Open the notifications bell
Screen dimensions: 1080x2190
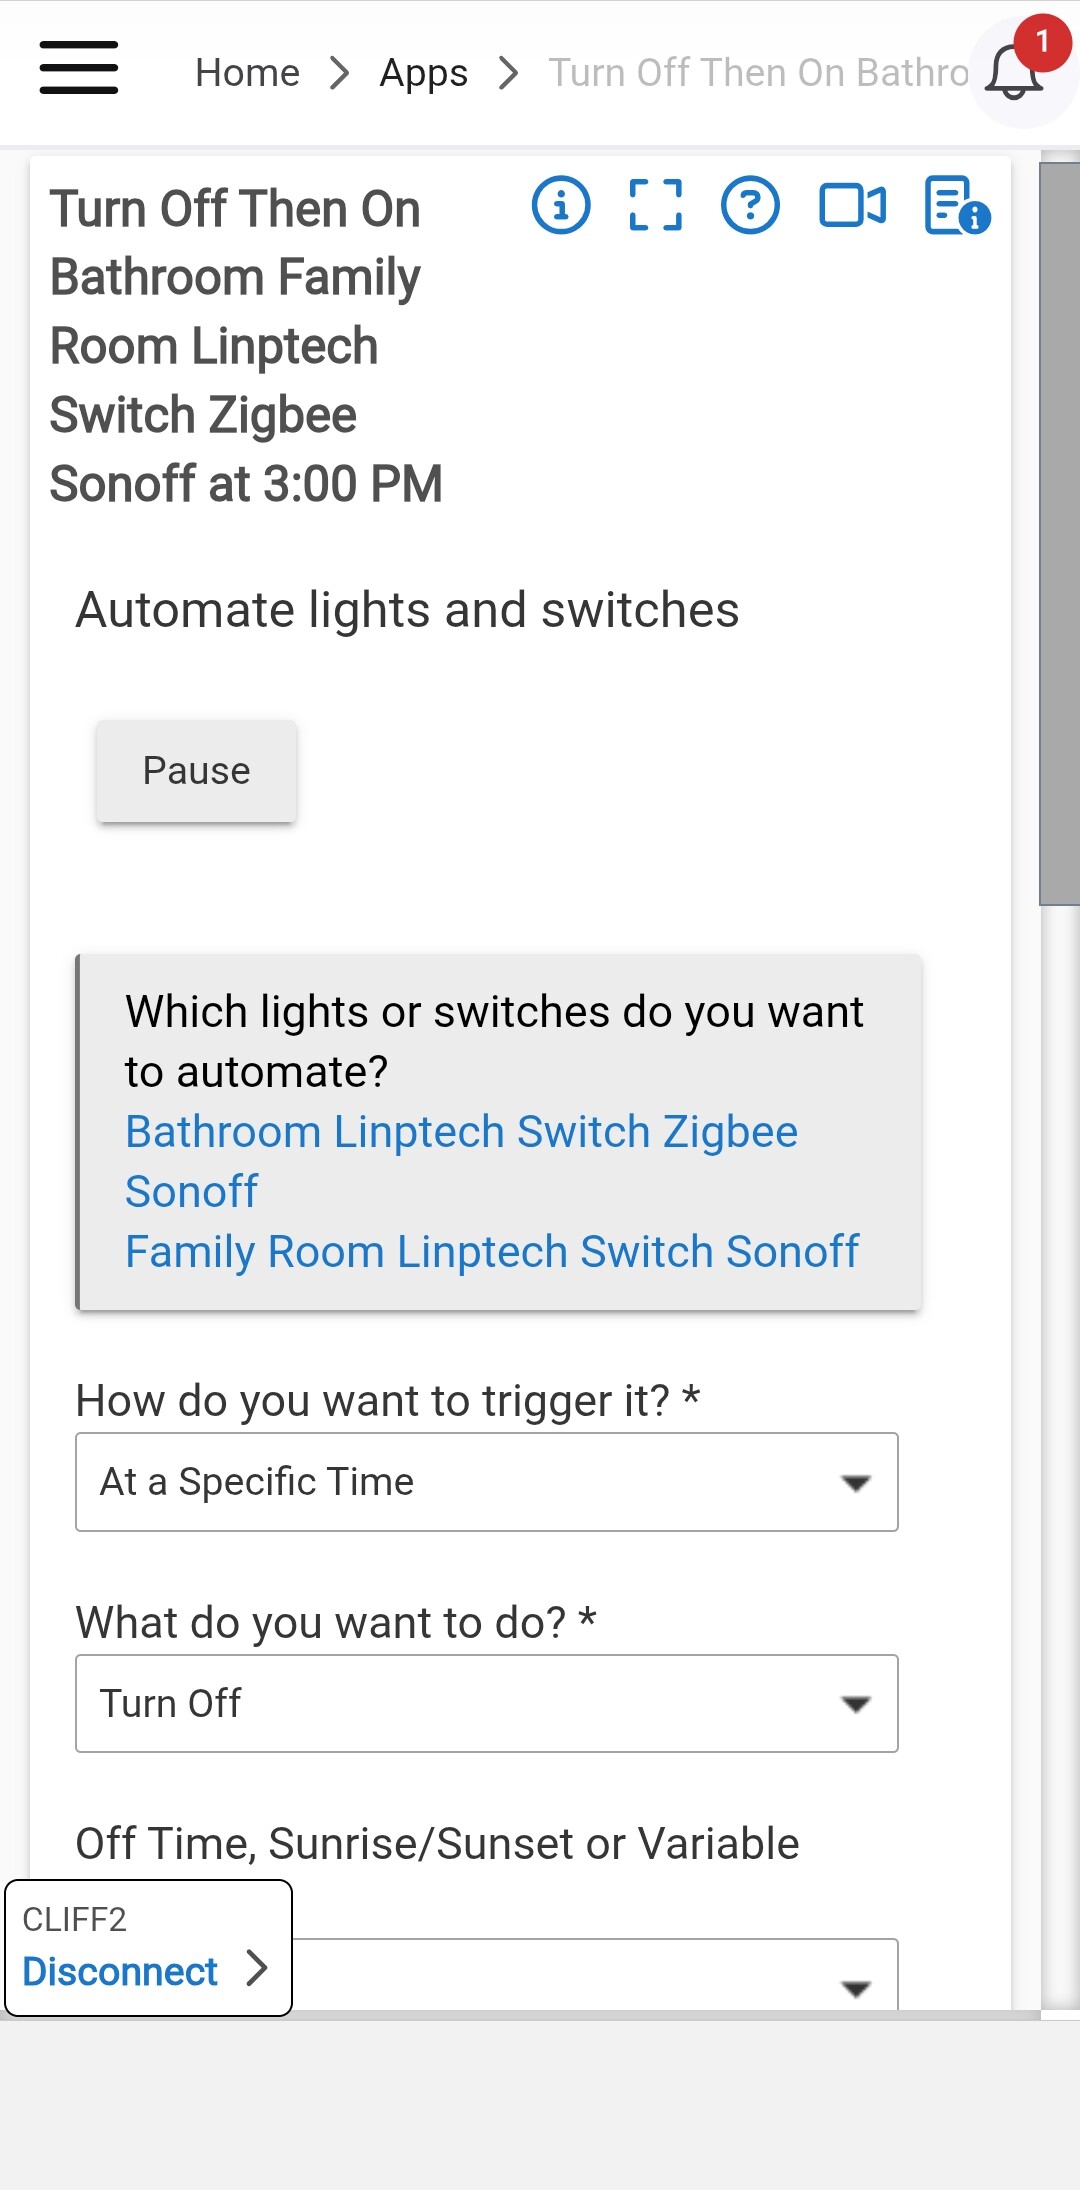pos(1014,72)
